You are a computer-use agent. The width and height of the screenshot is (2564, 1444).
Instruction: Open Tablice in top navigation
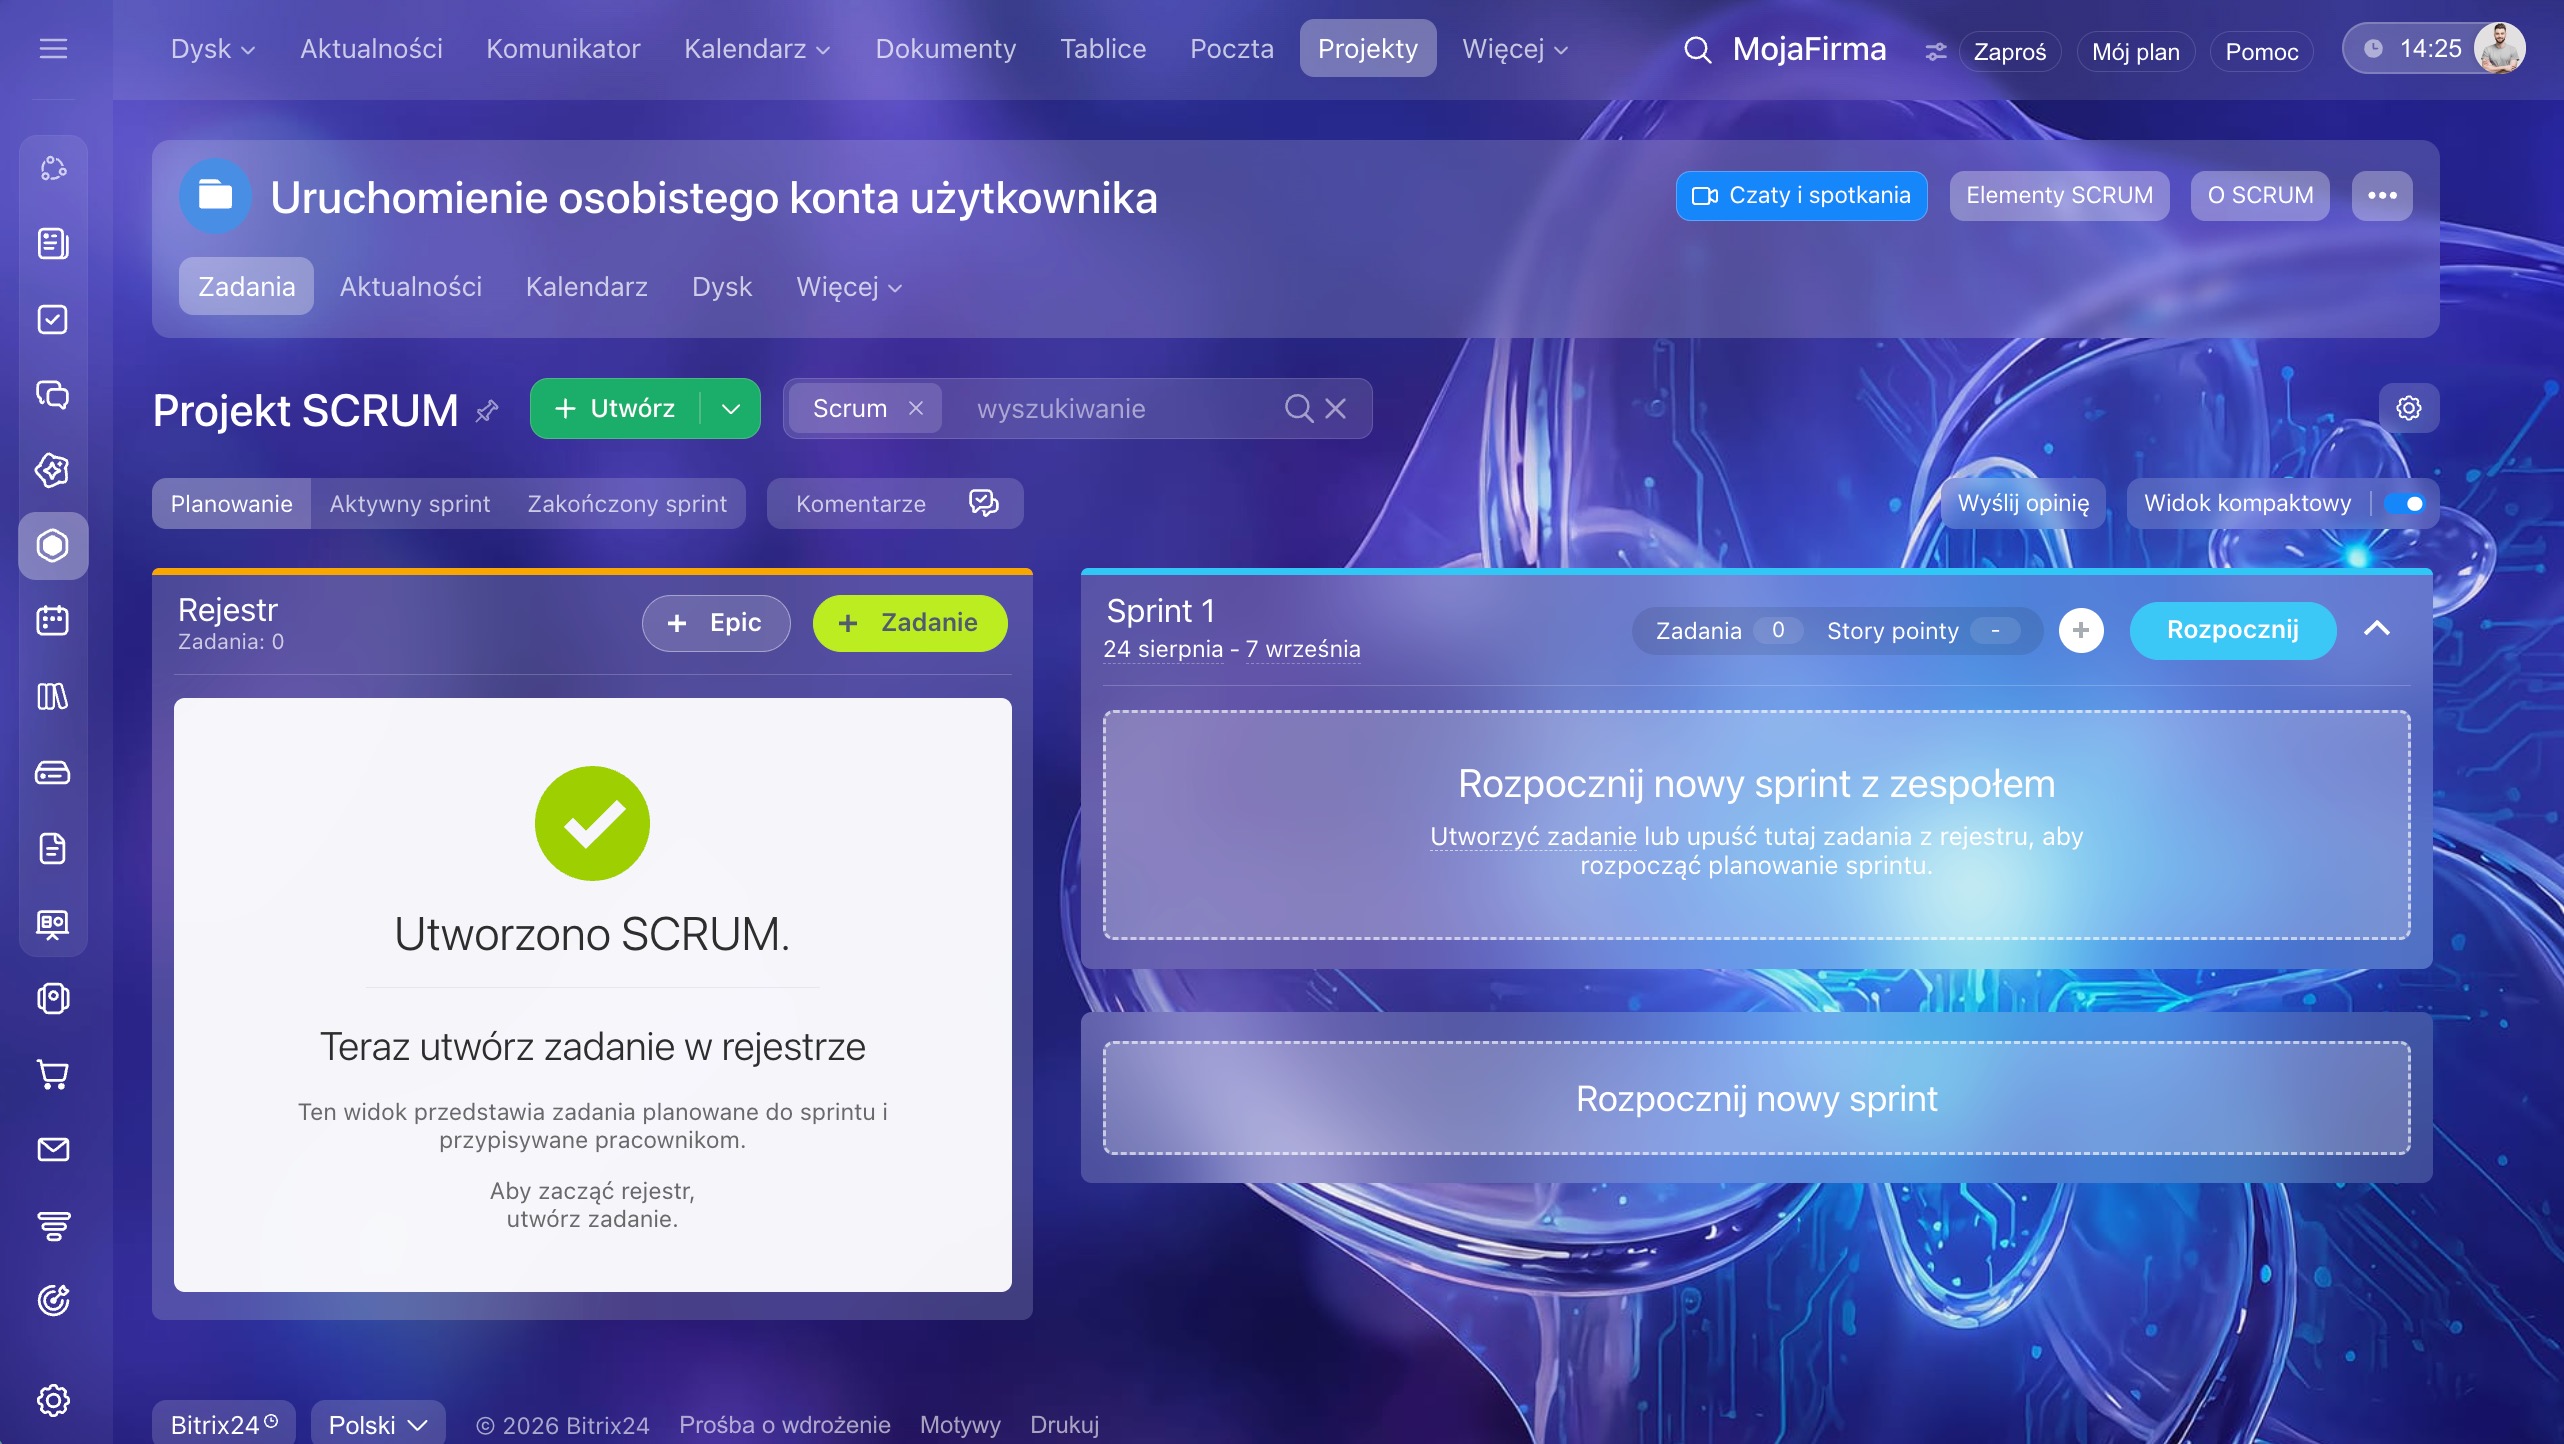tap(1103, 48)
